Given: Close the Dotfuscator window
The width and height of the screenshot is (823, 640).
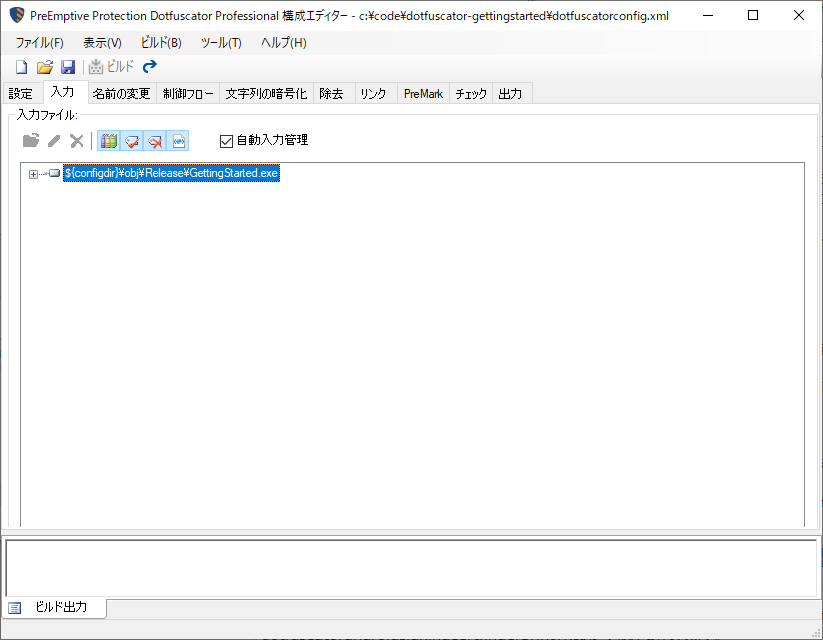Looking at the screenshot, I should click(798, 15).
